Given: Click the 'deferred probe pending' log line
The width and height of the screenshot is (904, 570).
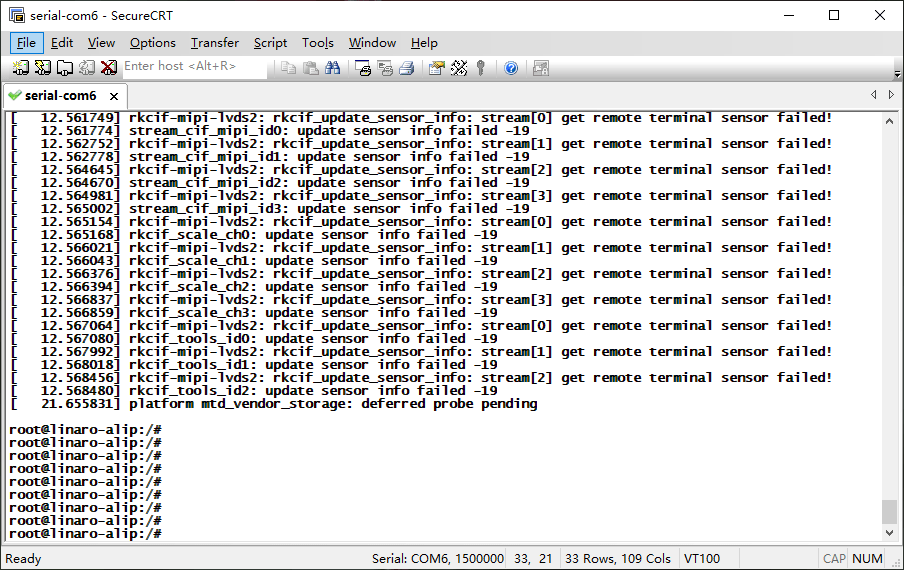Looking at the screenshot, I should (273, 403).
